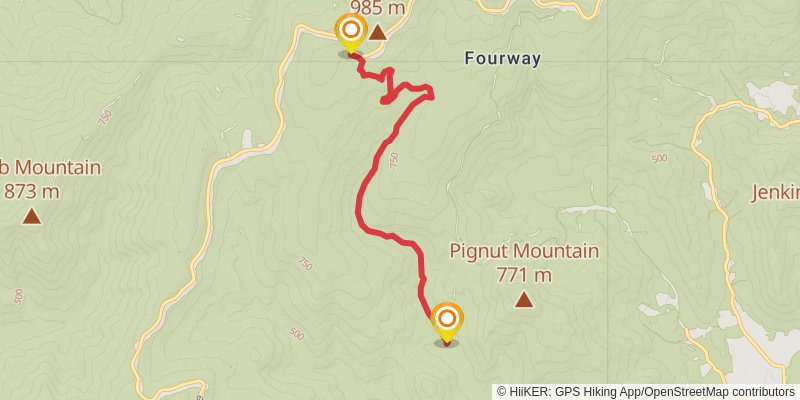
Task: Select the 771 m elevation label
Action: click(x=524, y=276)
